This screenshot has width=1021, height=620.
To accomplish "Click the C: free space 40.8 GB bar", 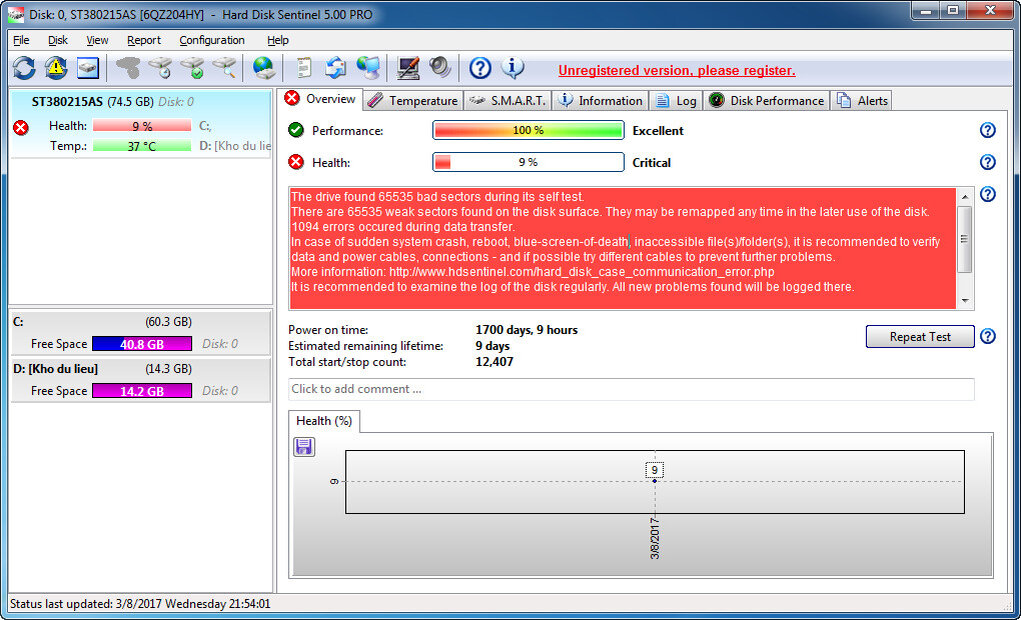I will click(142, 344).
